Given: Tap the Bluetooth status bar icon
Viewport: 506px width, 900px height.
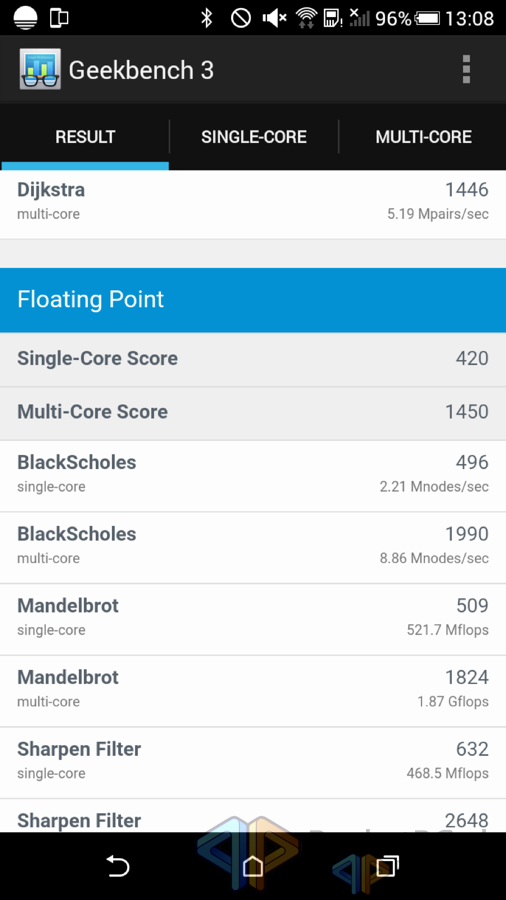Looking at the screenshot, I should [x=207, y=18].
